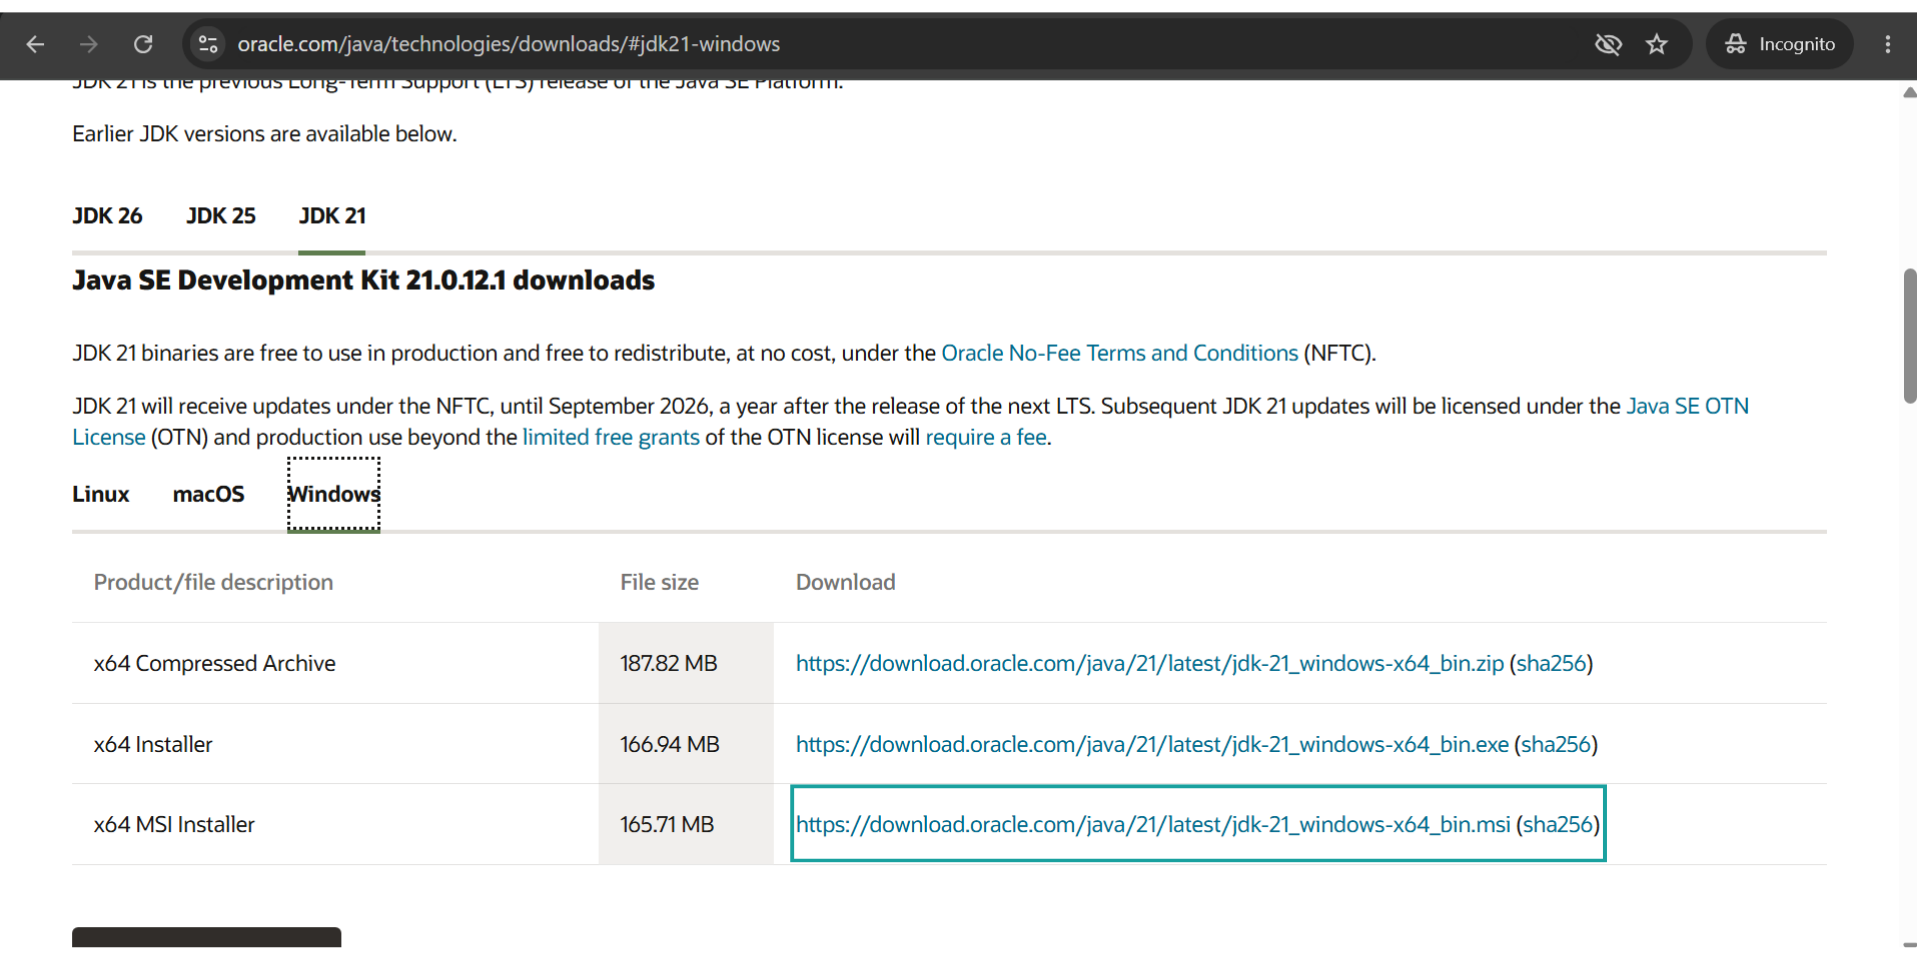Switch to the JDK 25 tab
This screenshot has height=955, width=1917.
pyautogui.click(x=221, y=216)
